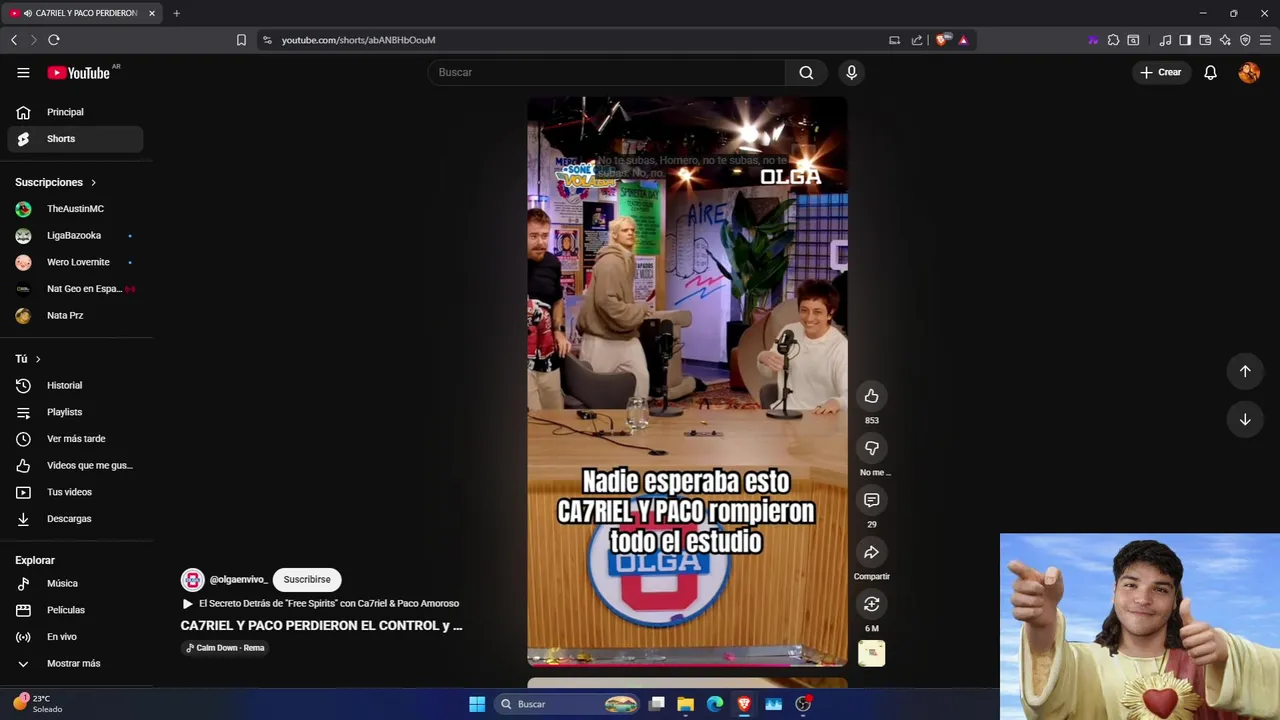Expand the Suscripciones section chevron

point(93,182)
